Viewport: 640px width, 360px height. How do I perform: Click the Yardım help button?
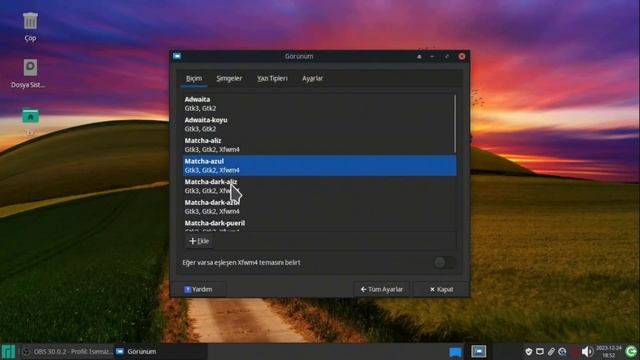(198, 289)
